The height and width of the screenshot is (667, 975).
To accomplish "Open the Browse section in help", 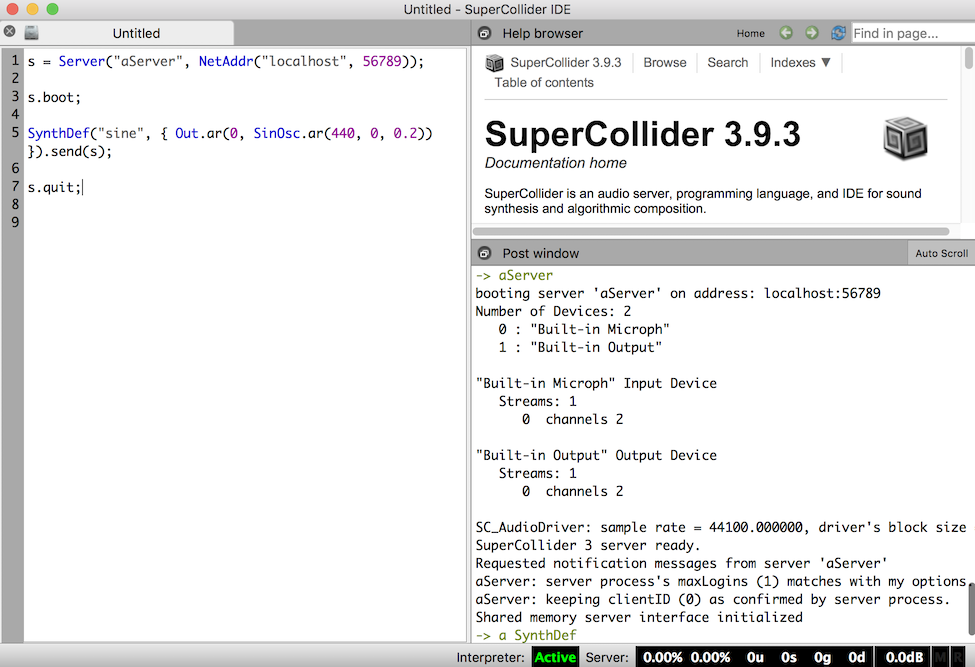I will pyautogui.click(x=665, y=62).
